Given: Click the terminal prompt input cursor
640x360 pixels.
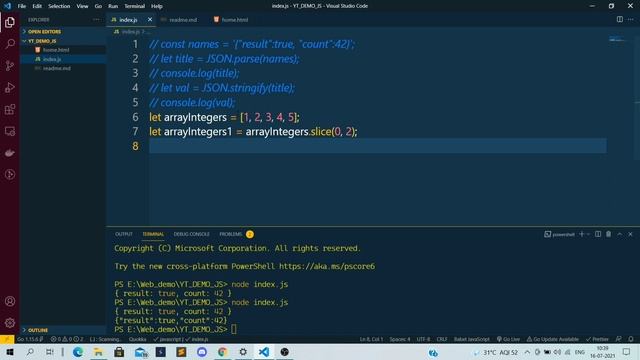Looking at the screenshot, I should [x=233, y=329].
